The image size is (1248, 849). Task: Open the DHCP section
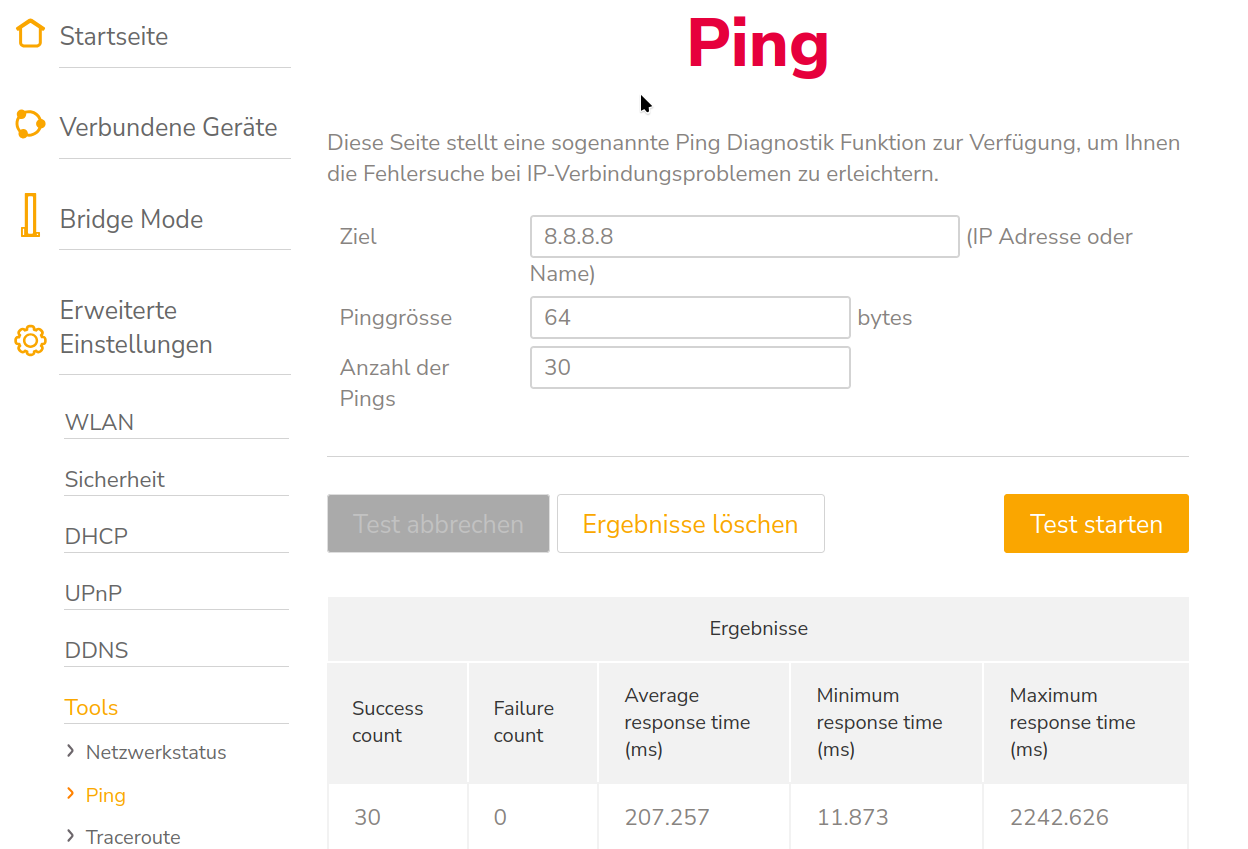tap(95, 536)
